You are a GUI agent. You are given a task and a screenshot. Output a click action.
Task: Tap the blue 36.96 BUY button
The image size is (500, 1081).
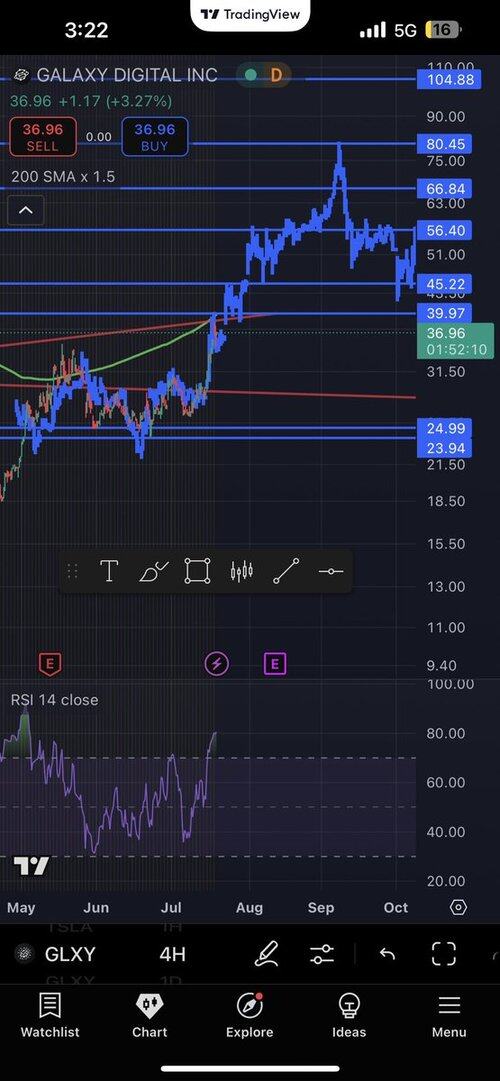[154, 137]
